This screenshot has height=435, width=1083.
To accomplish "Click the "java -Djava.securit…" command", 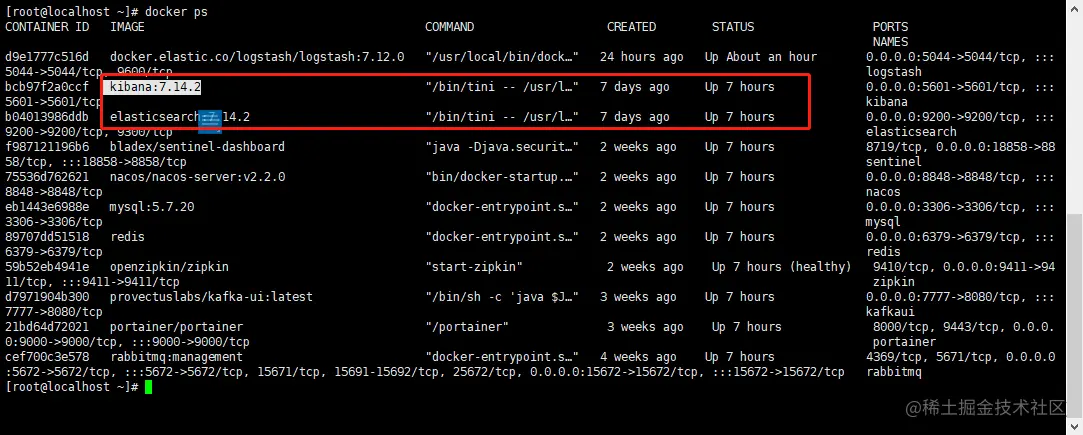I will (502, 147).
